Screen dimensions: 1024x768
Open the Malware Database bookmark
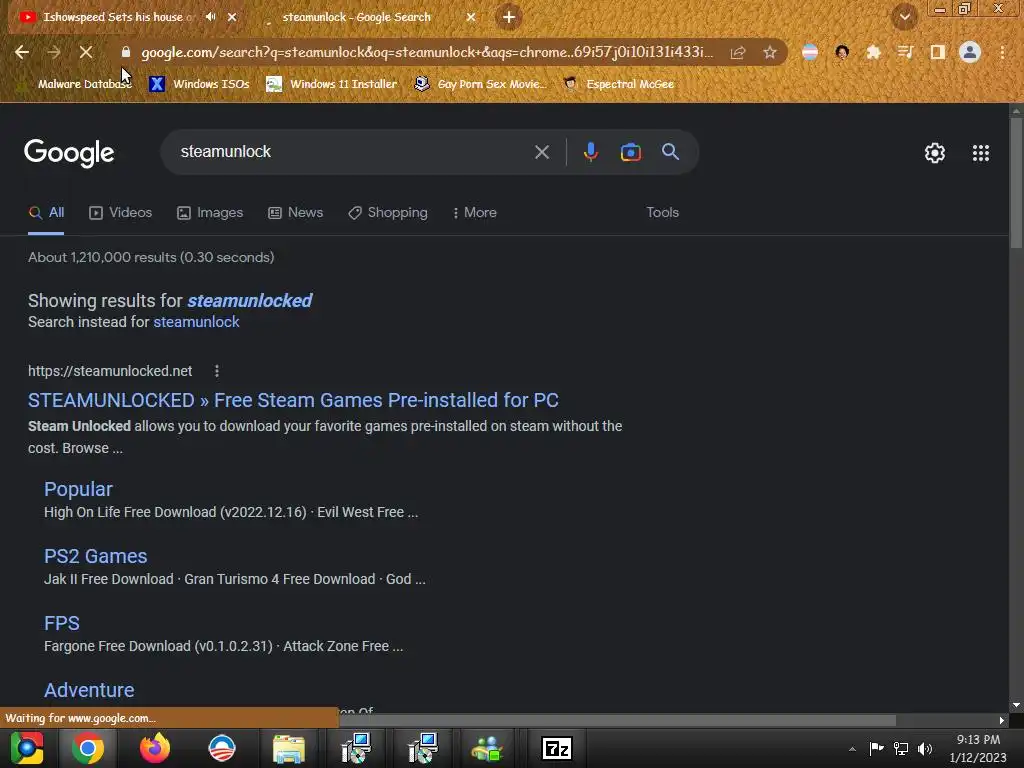click(76, 84)
